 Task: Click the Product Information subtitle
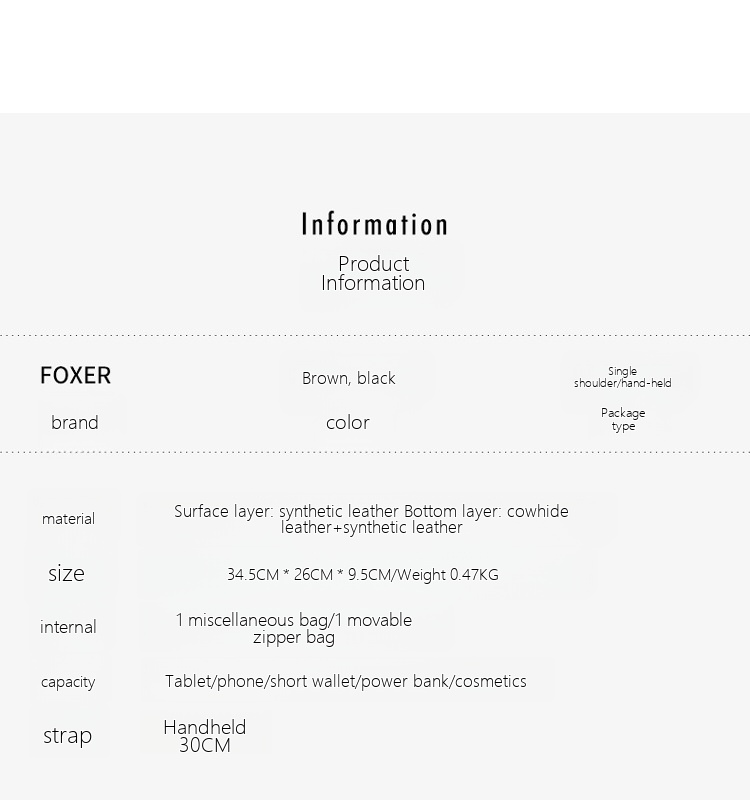tap(373, 273)
